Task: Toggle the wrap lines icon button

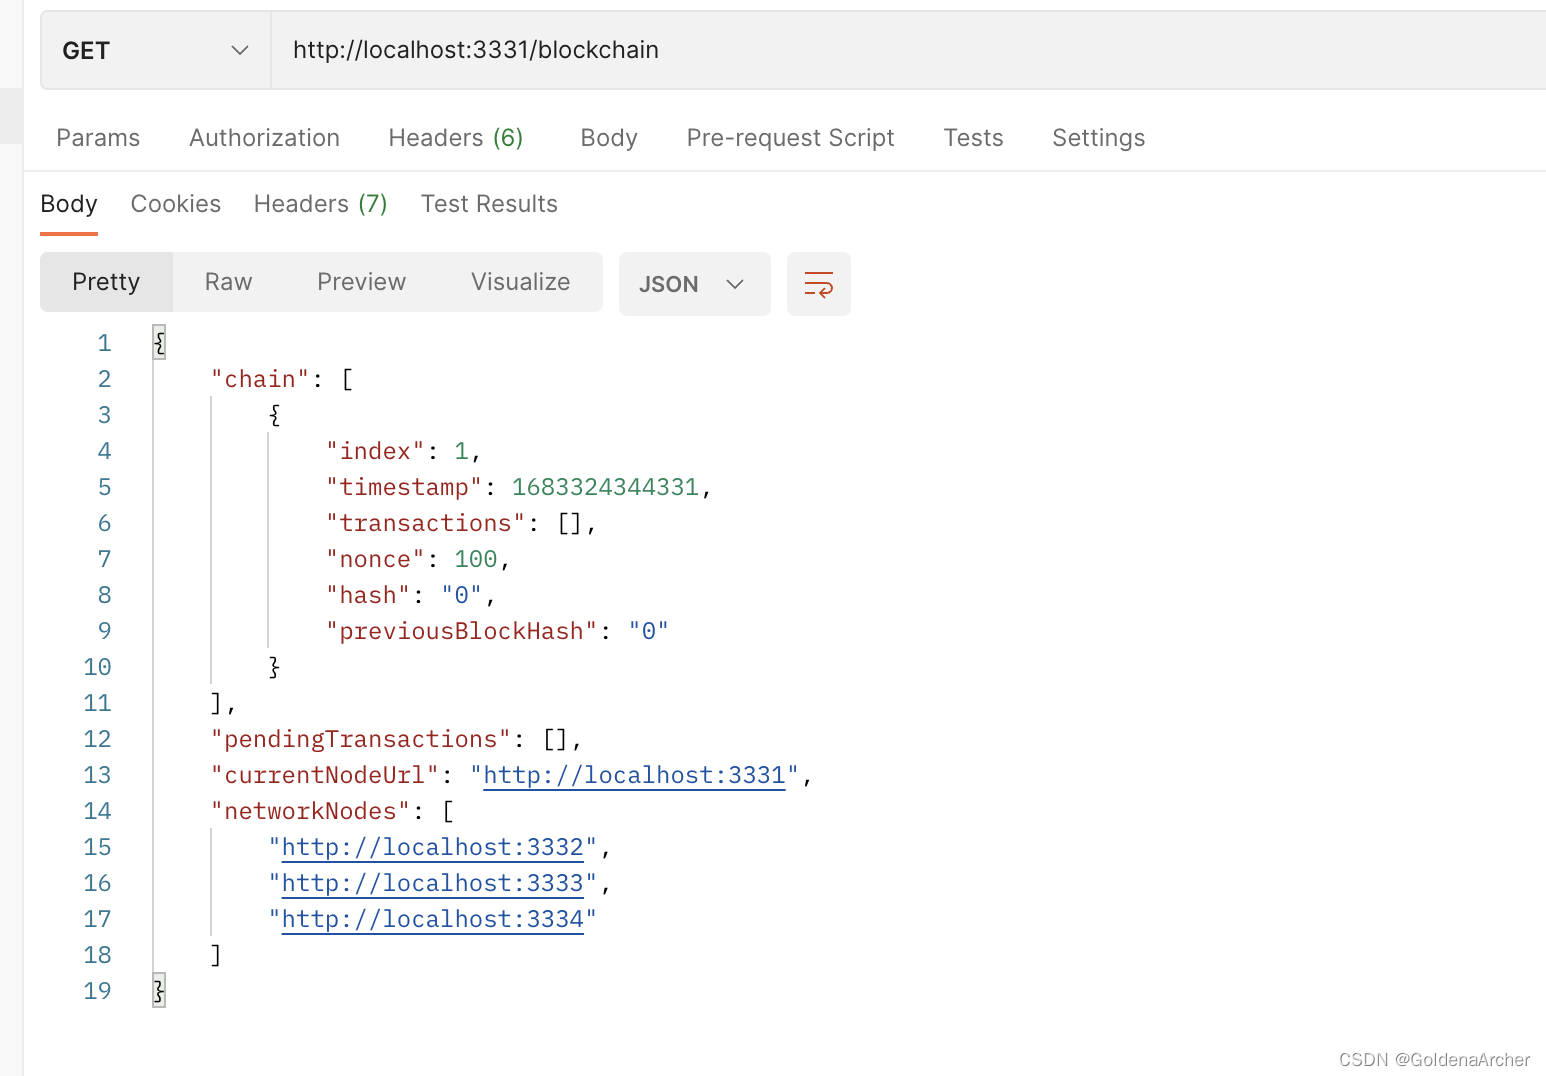Action: [x=818, y=284]
